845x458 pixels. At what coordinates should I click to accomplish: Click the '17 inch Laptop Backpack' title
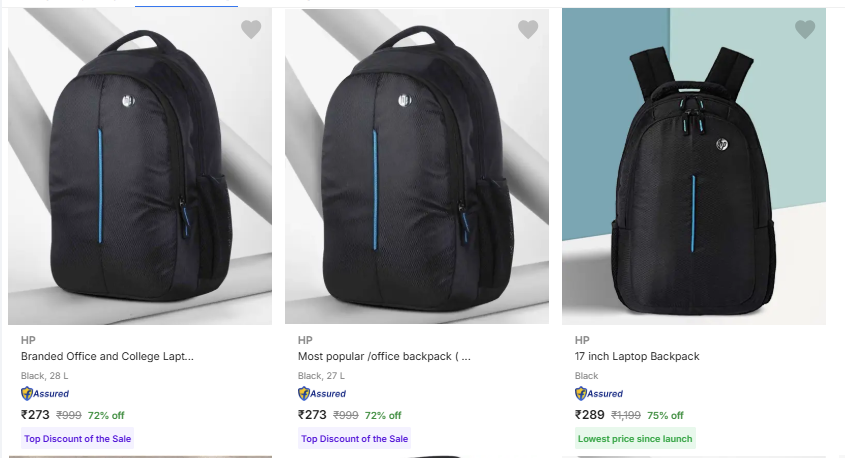point(637,356)
